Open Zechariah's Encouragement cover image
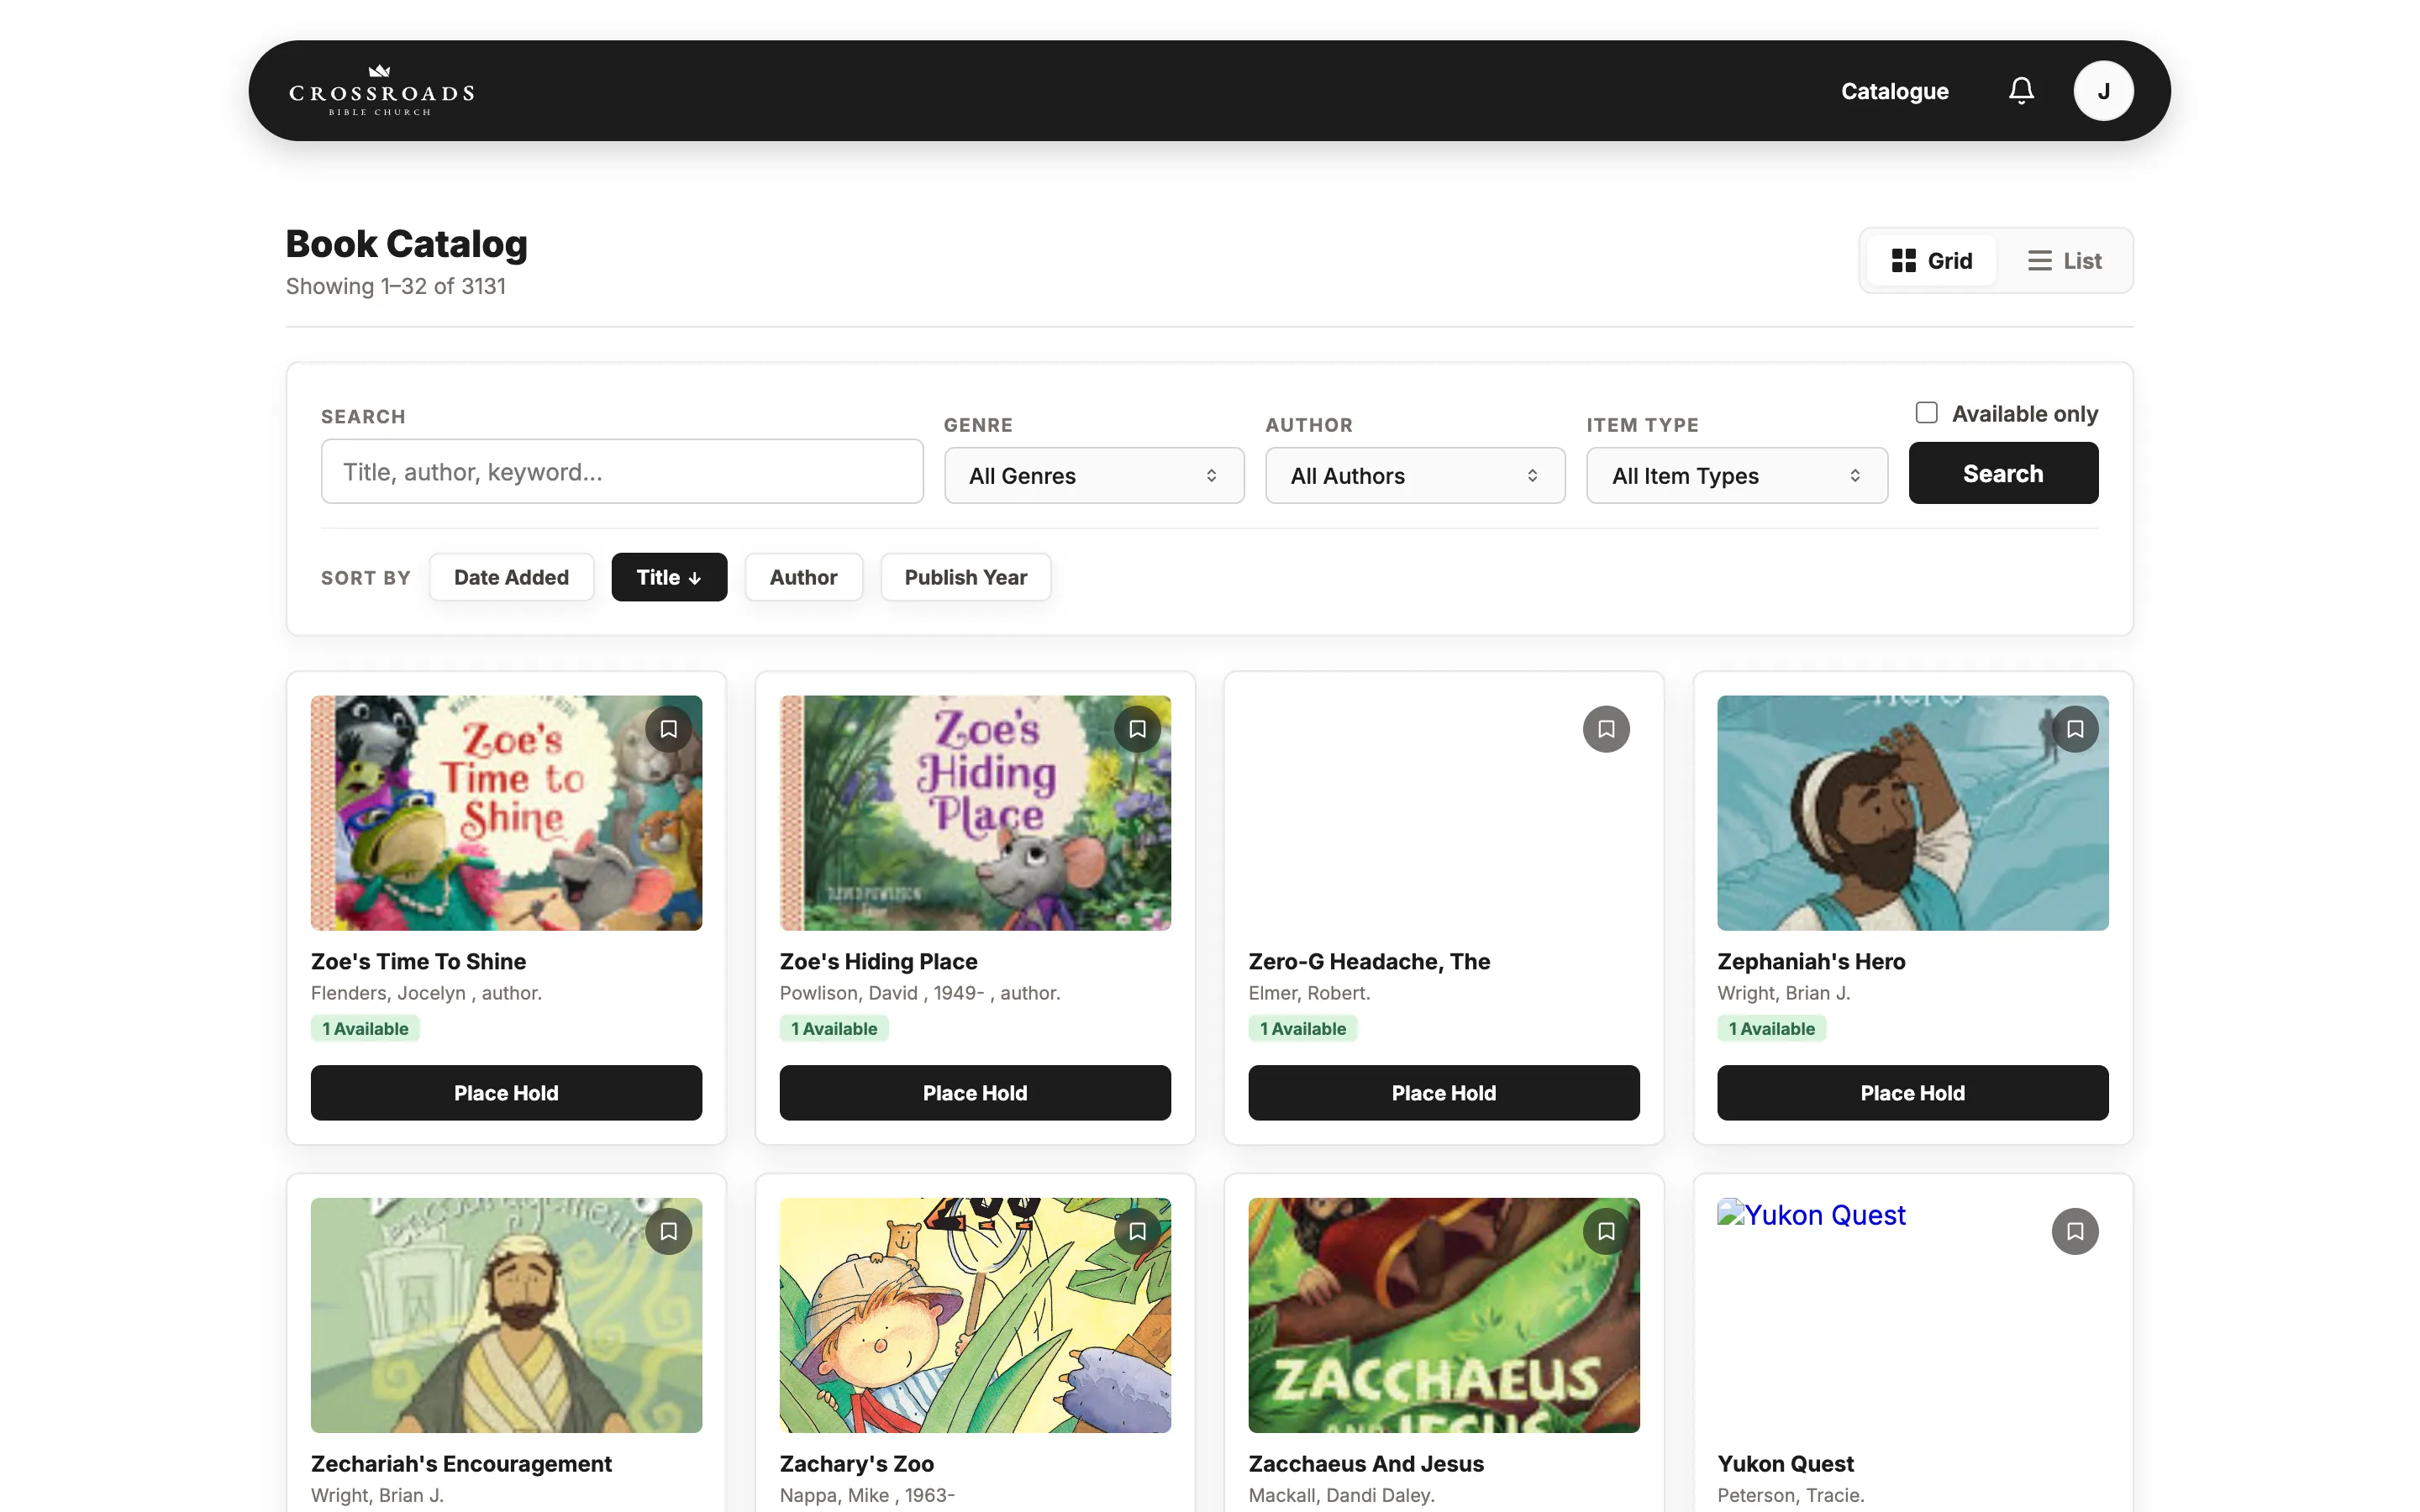2420x1512 pixels. [x=506, y=1315]
